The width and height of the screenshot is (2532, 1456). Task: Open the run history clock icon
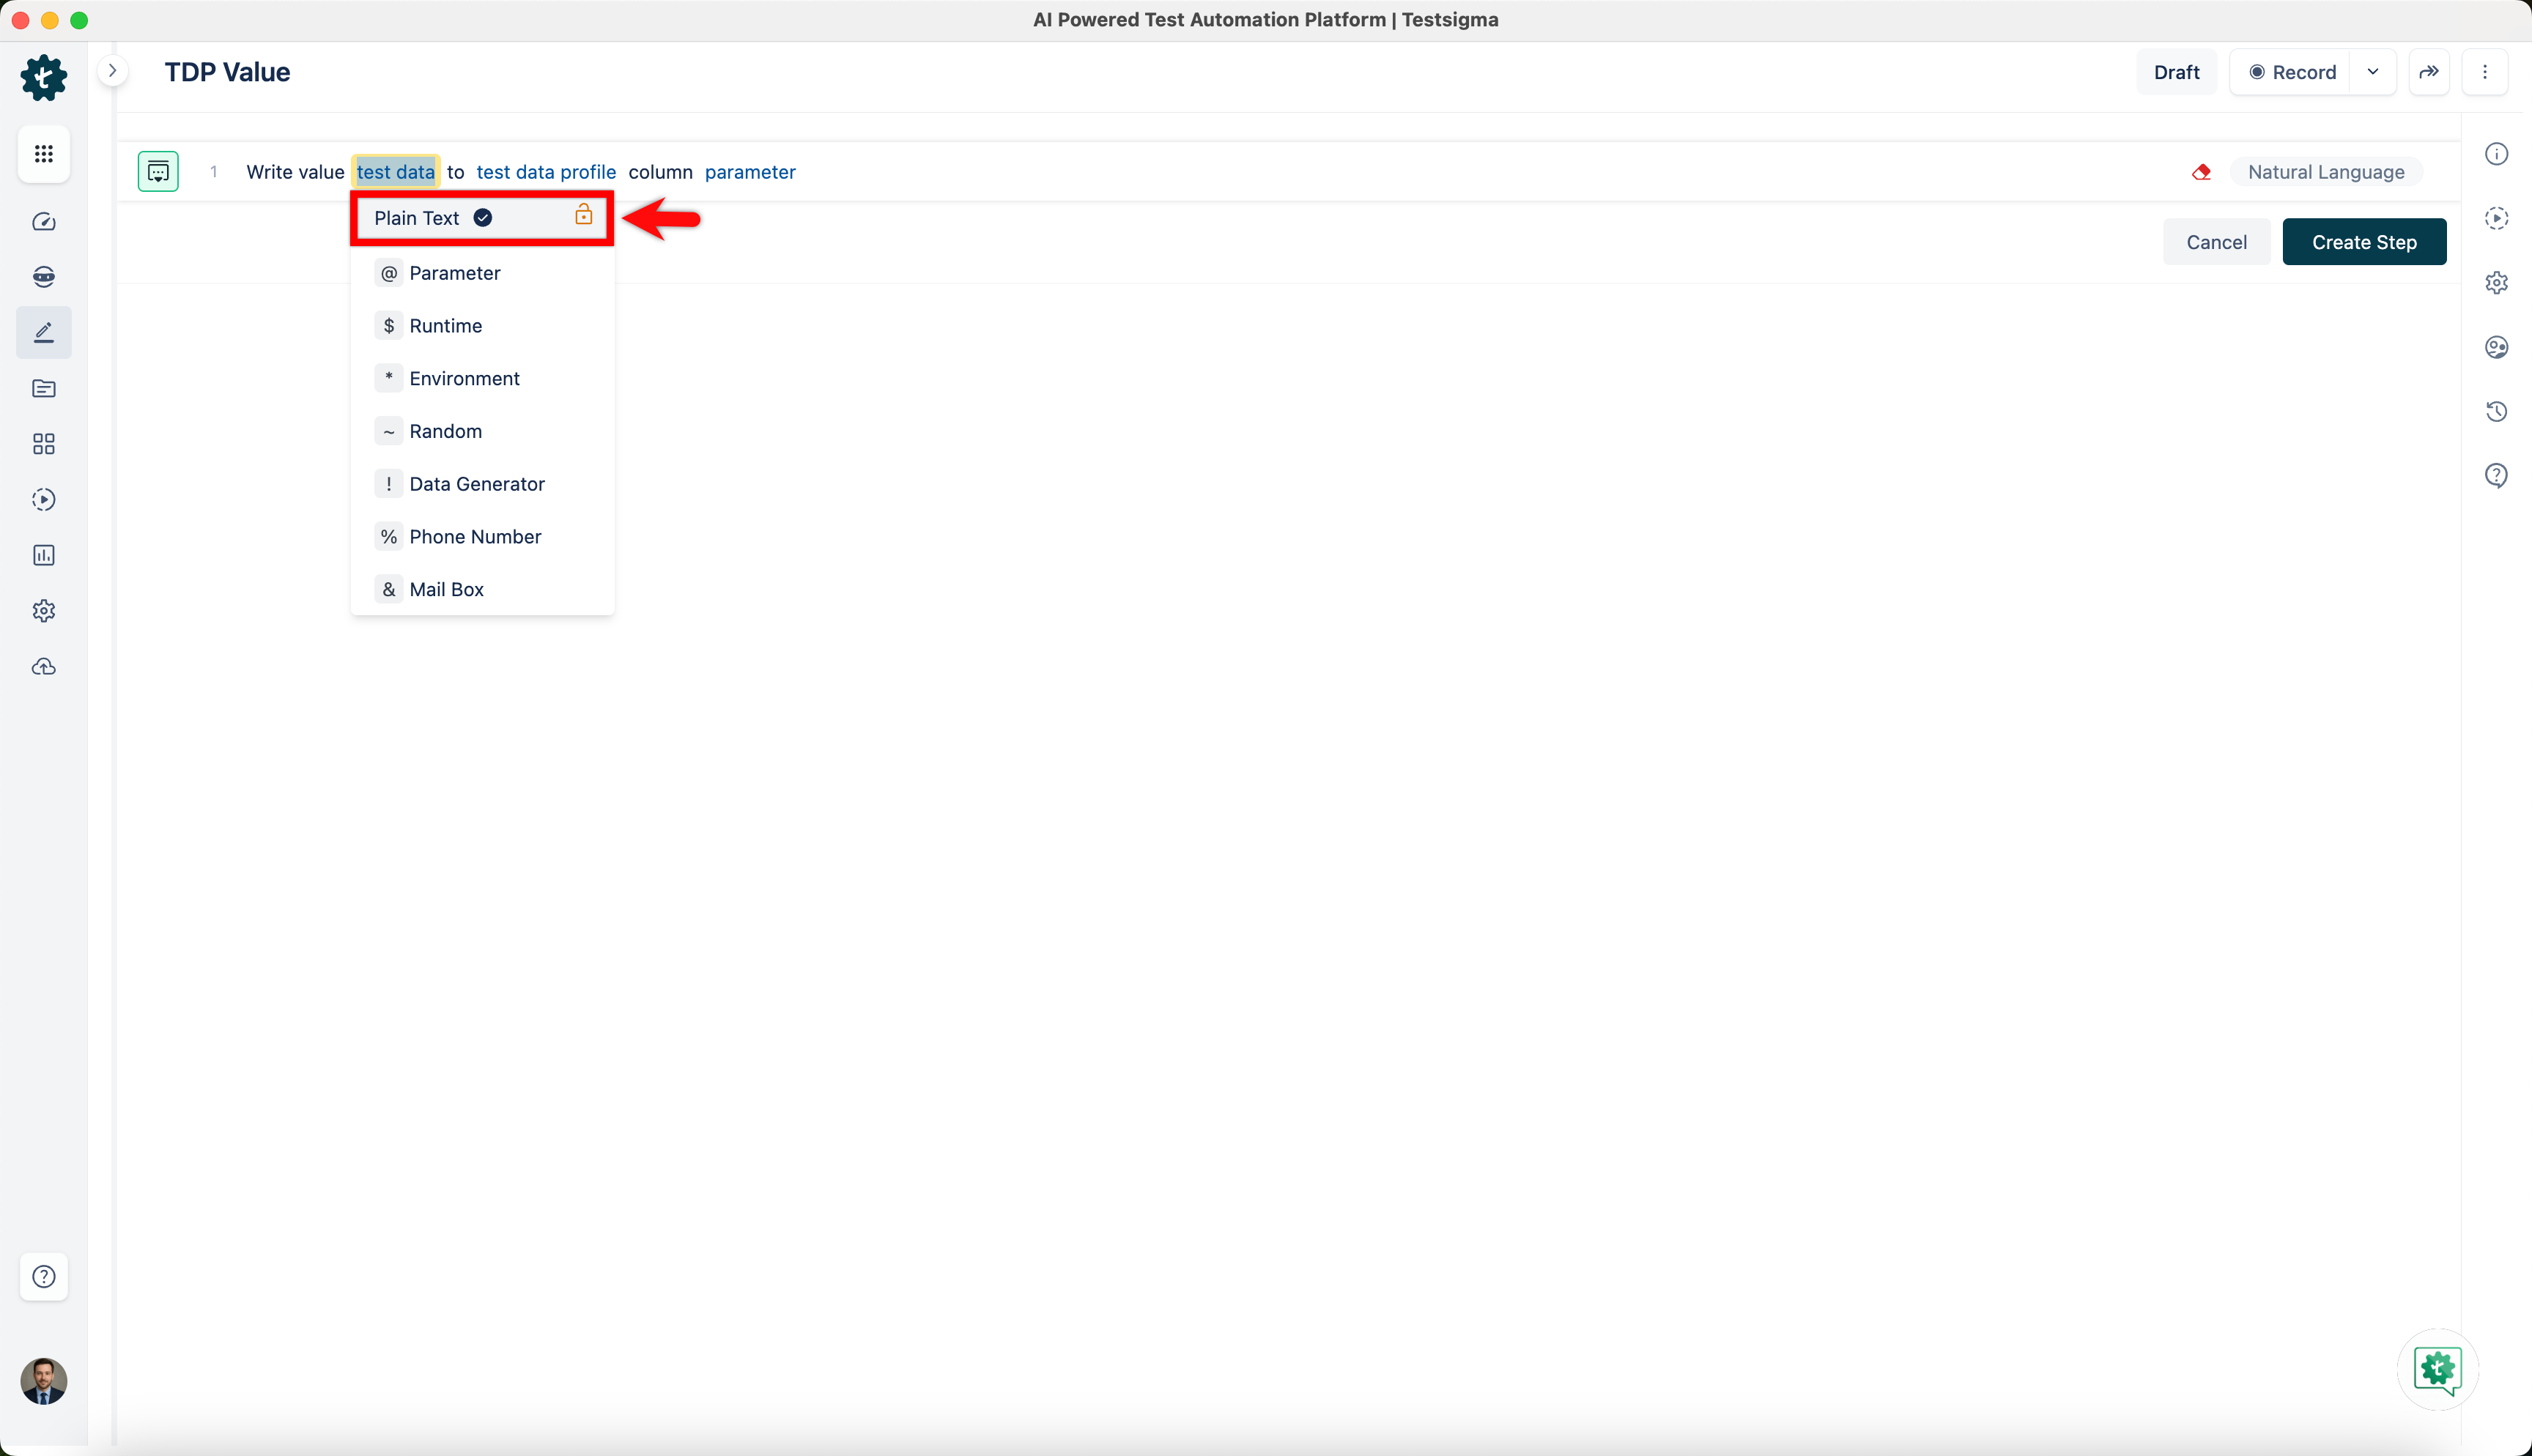click(x=2496, y=411)
